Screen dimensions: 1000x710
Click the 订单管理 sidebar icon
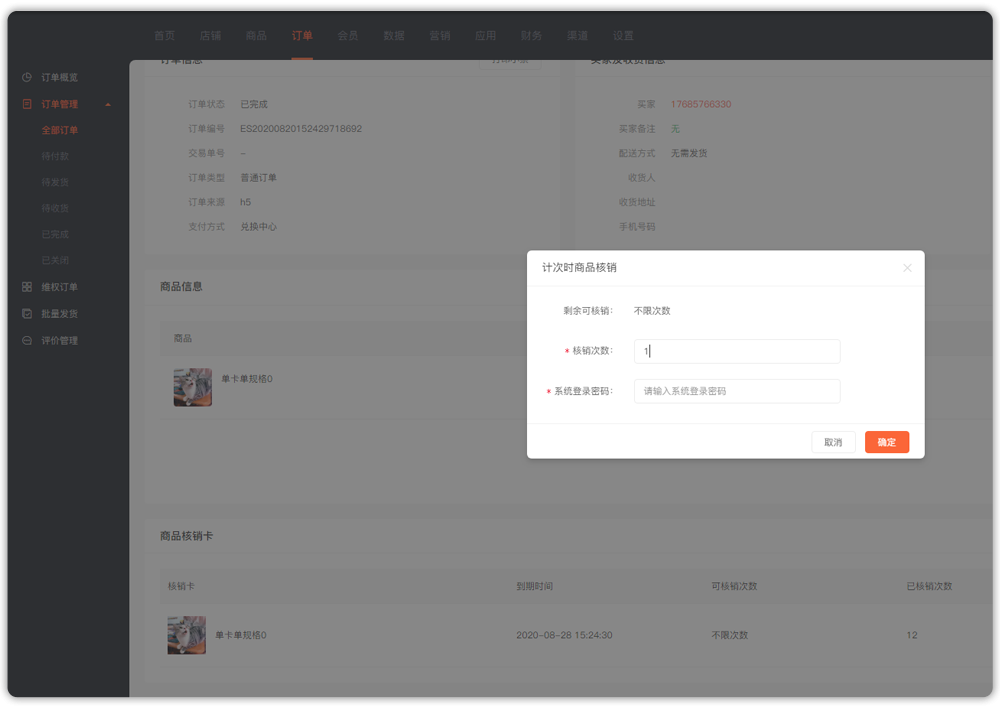[x=27, y=104]
